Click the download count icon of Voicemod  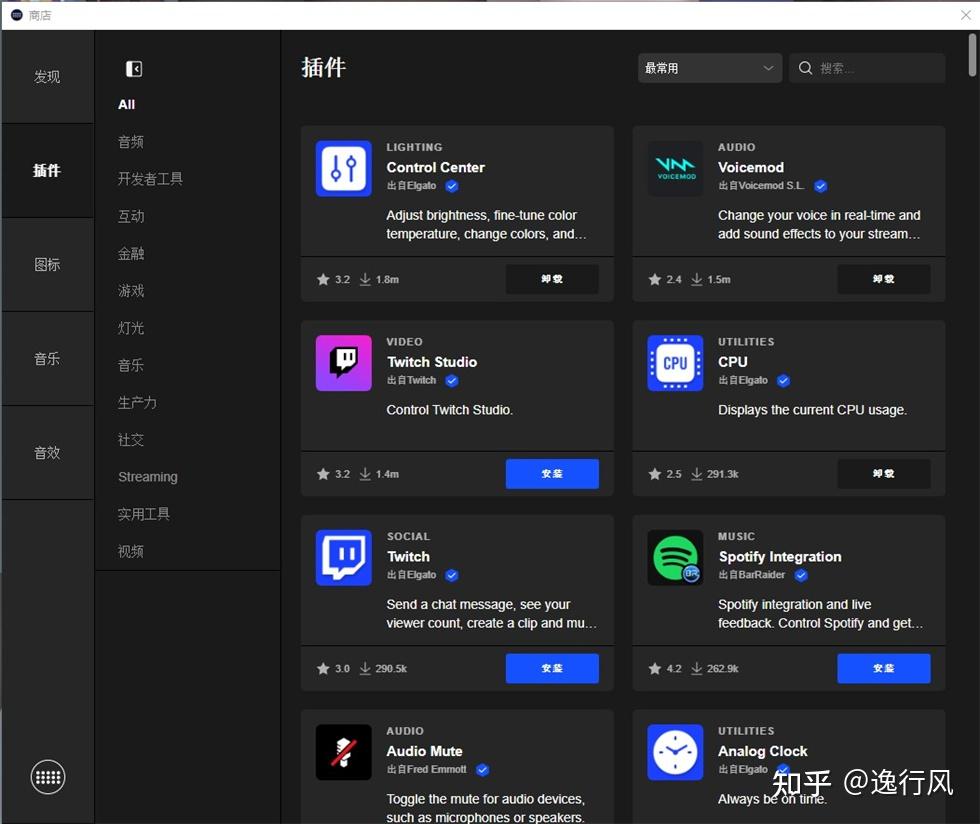696,279
